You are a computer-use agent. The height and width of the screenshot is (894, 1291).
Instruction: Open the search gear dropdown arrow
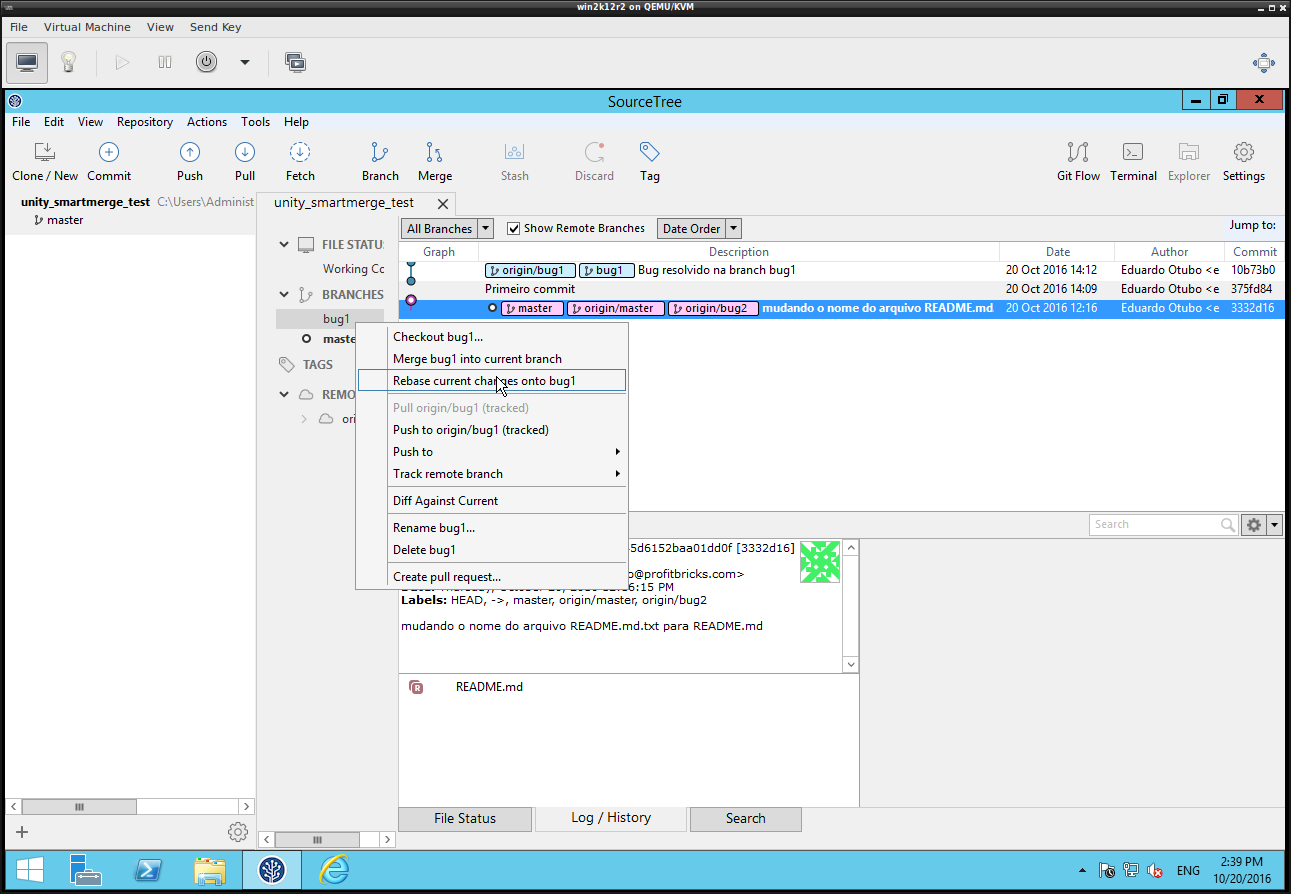click(1274, 525)
